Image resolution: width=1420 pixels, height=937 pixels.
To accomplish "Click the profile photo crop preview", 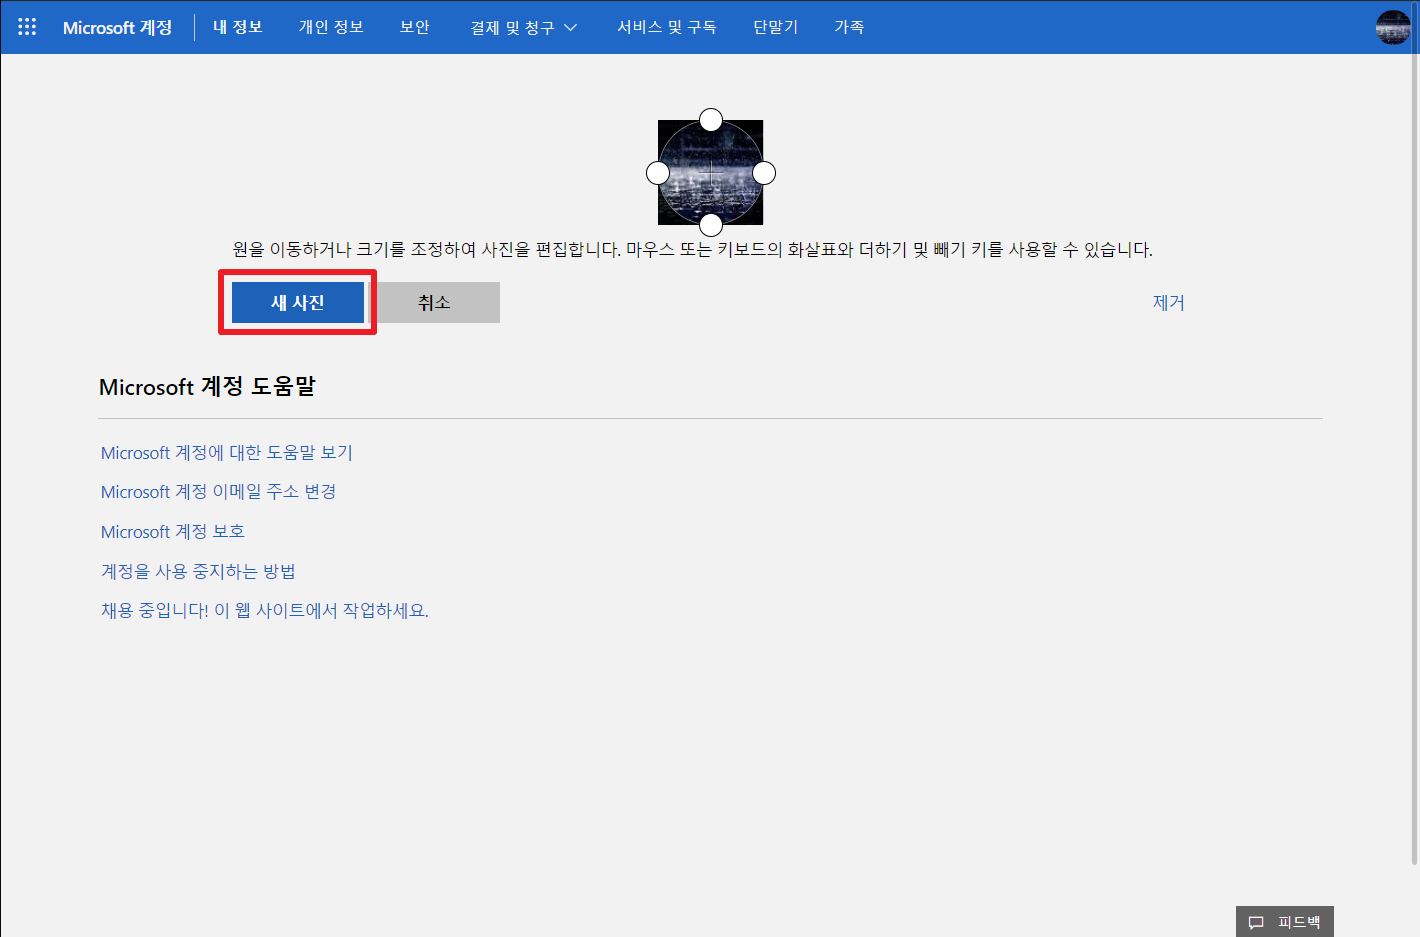I will pos(711,173).
